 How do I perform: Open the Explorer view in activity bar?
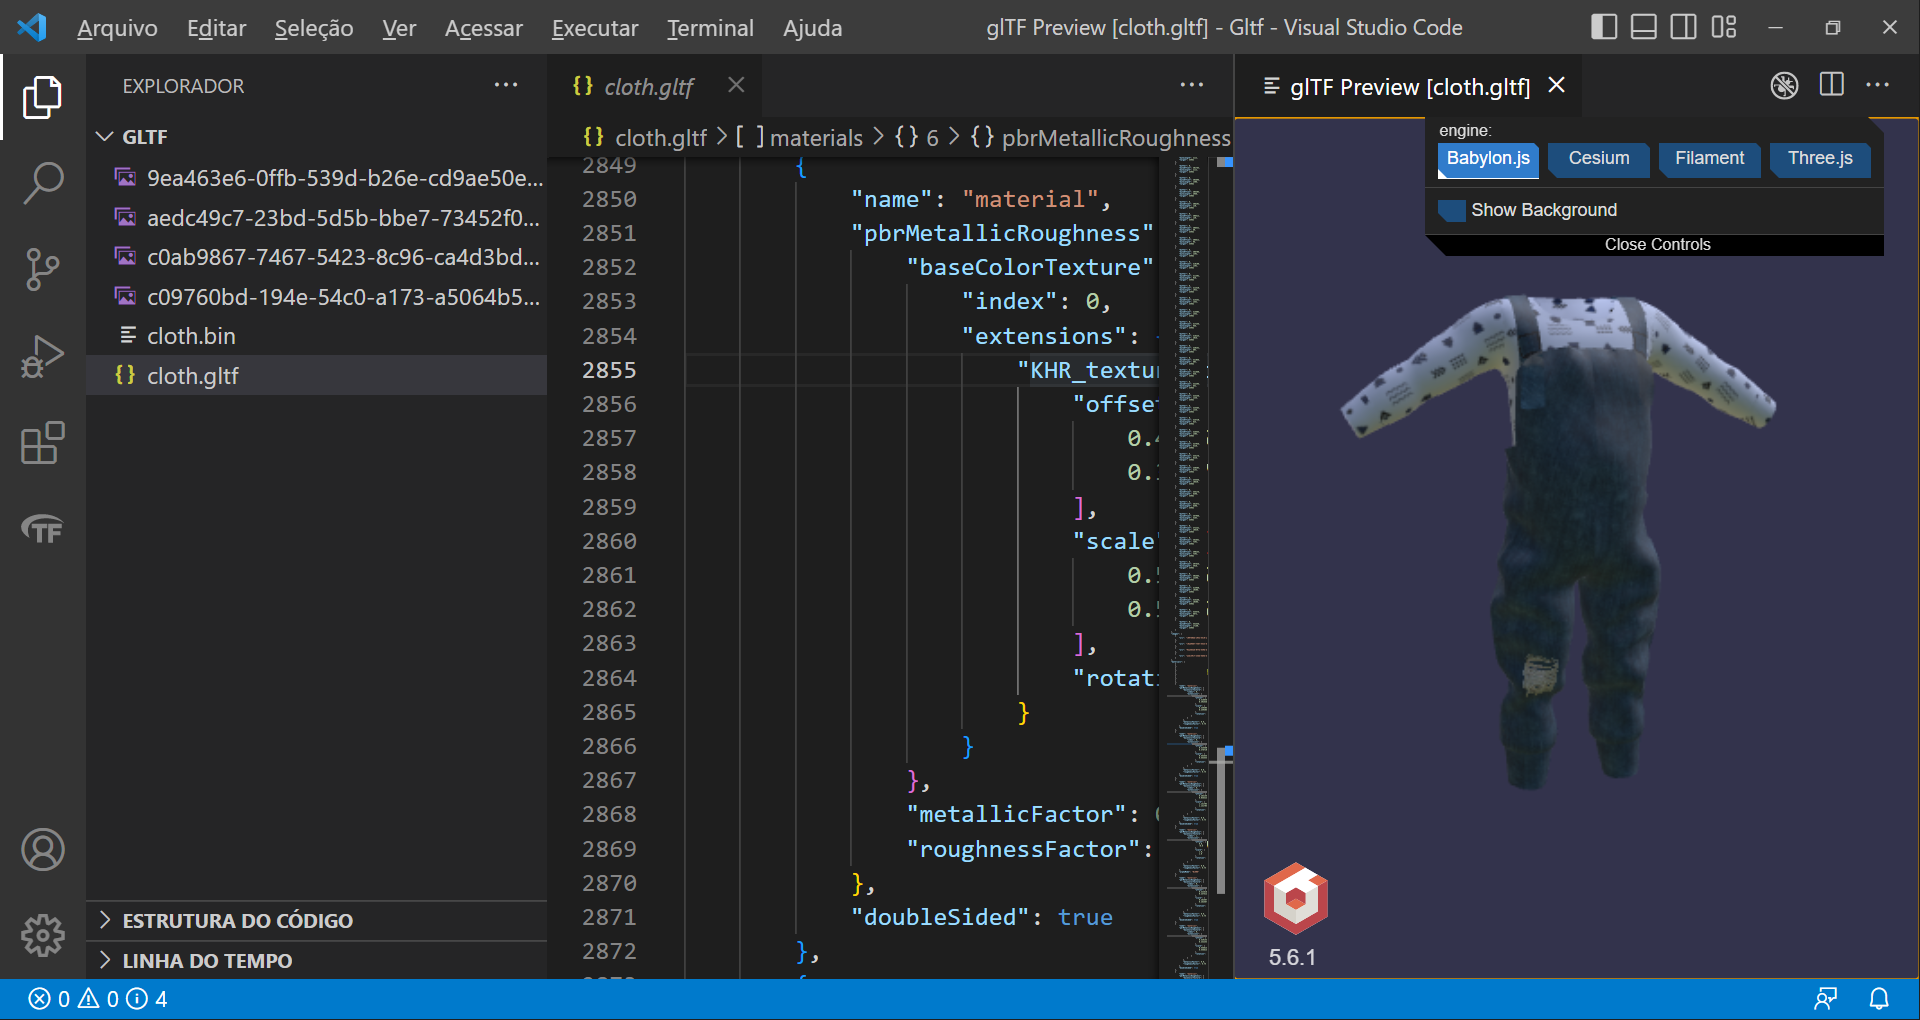coord(42,97)
